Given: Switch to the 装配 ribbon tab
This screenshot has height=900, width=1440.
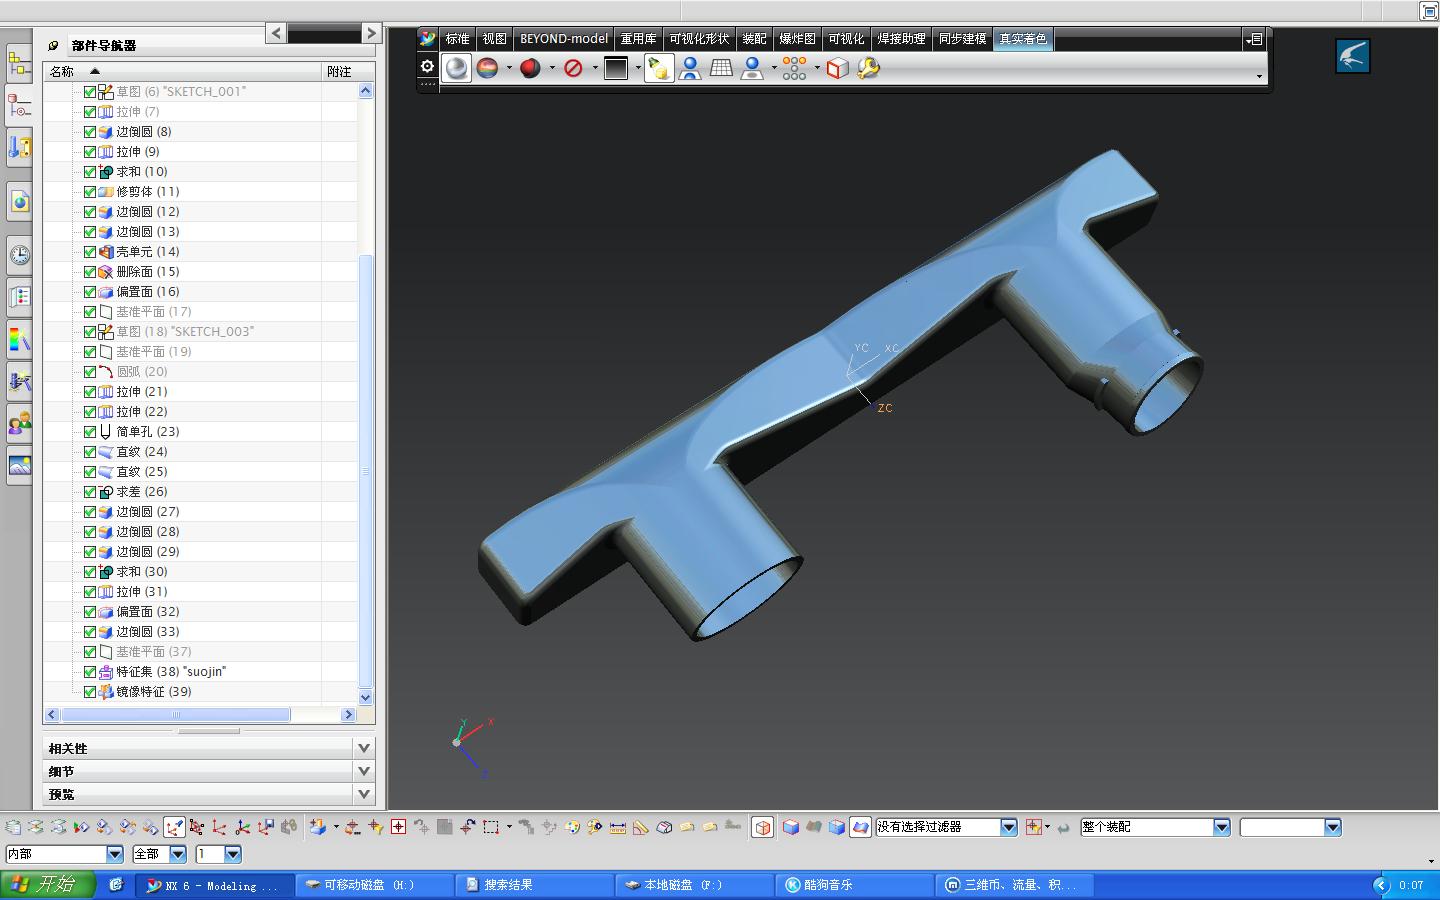Looking at the screenshot, I should pos(754,39).
